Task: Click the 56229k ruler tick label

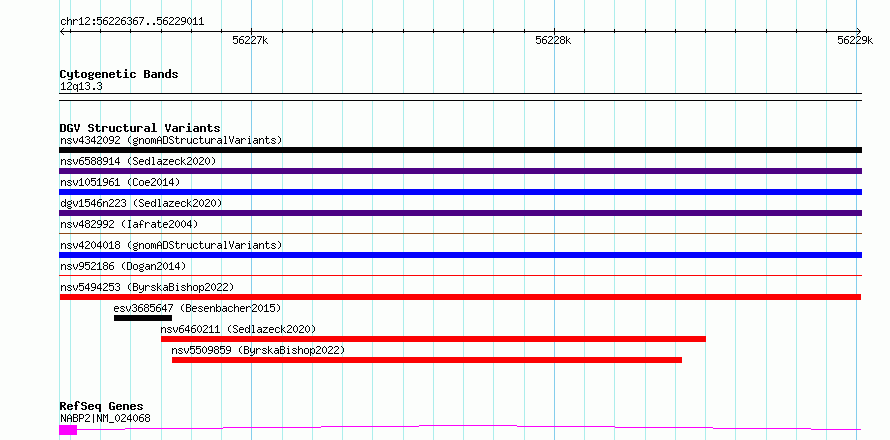Action: tap(855, 40)
